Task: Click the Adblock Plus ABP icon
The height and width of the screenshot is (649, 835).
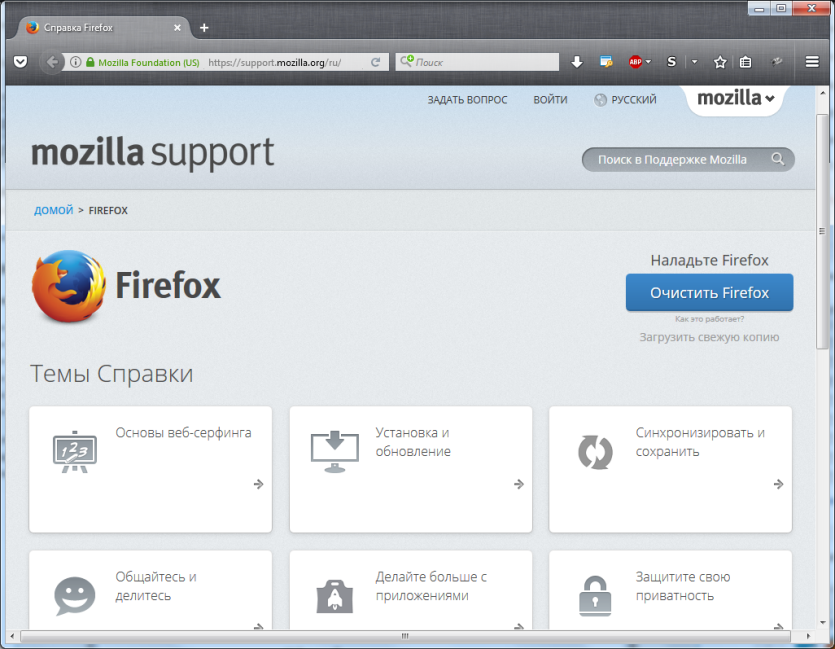Action: 635,62
